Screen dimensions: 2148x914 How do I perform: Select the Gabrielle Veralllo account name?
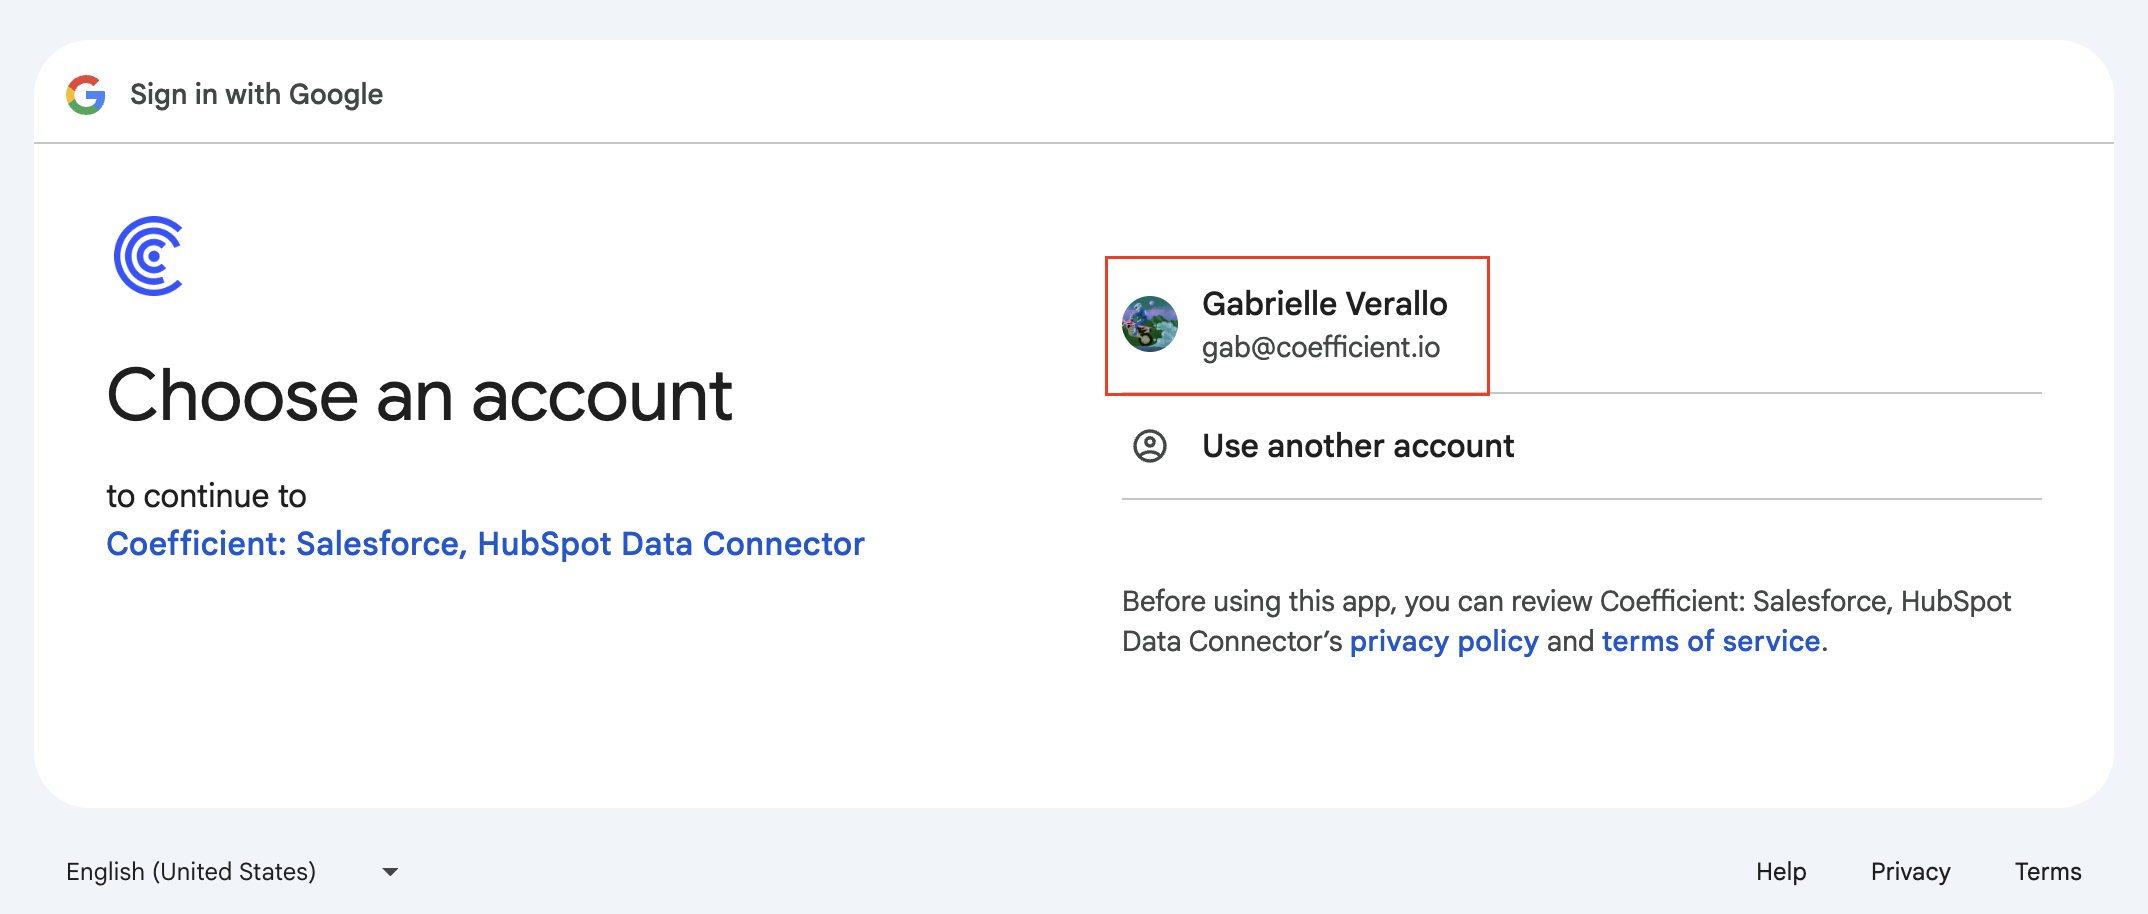click(x=1324, y=303)
